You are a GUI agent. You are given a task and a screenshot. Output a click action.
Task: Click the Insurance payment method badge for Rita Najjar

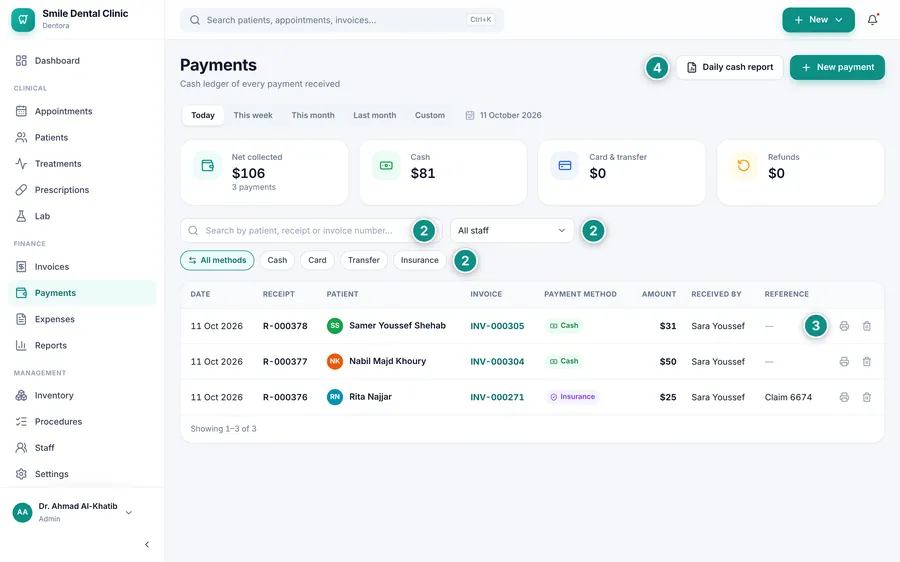[572, 397]
